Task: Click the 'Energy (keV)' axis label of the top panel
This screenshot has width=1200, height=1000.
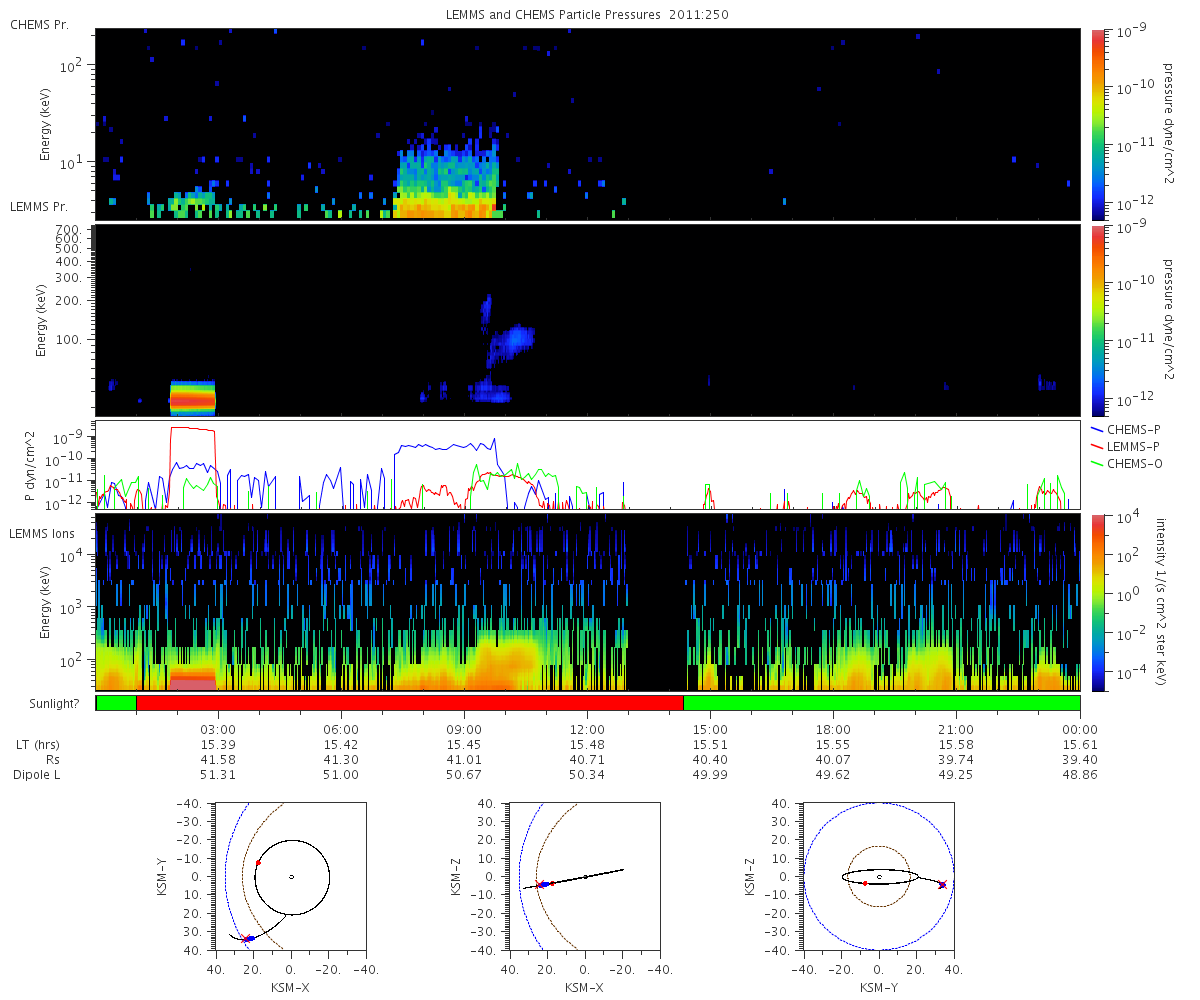Action: pos(46,125)
